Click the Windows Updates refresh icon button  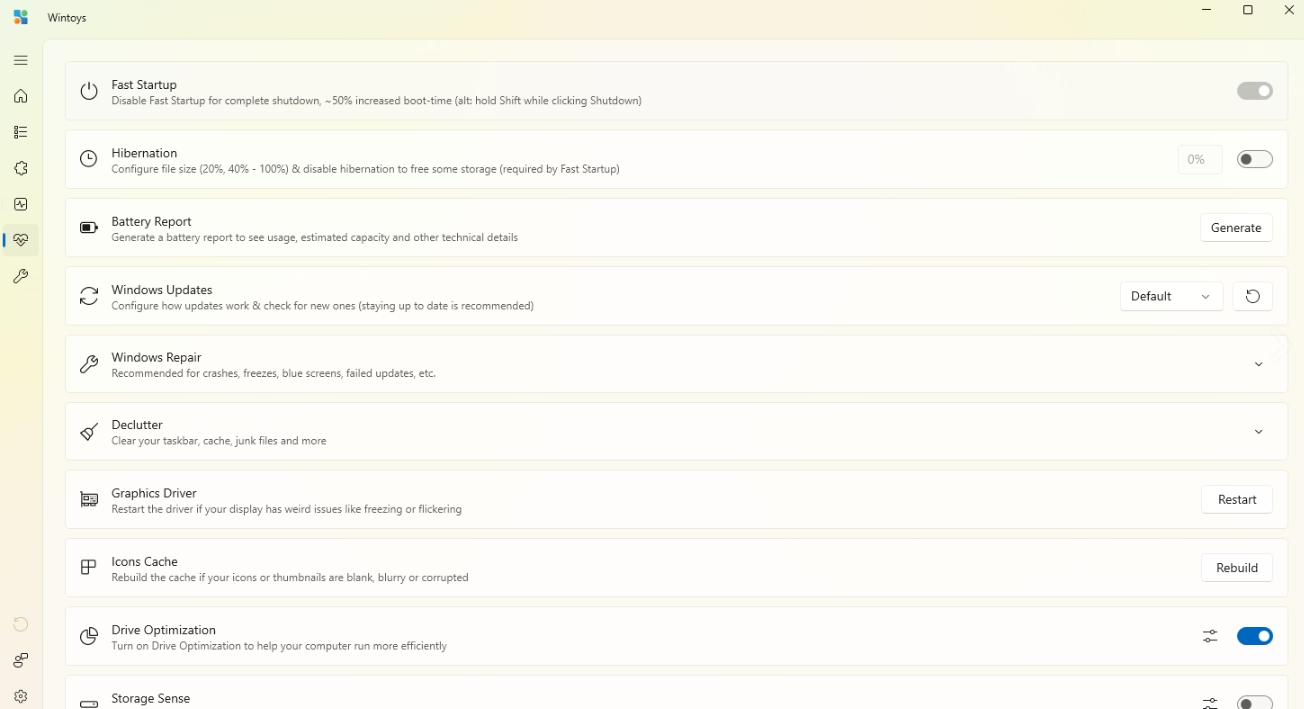pyautogui.click(x=1252, y=296)
